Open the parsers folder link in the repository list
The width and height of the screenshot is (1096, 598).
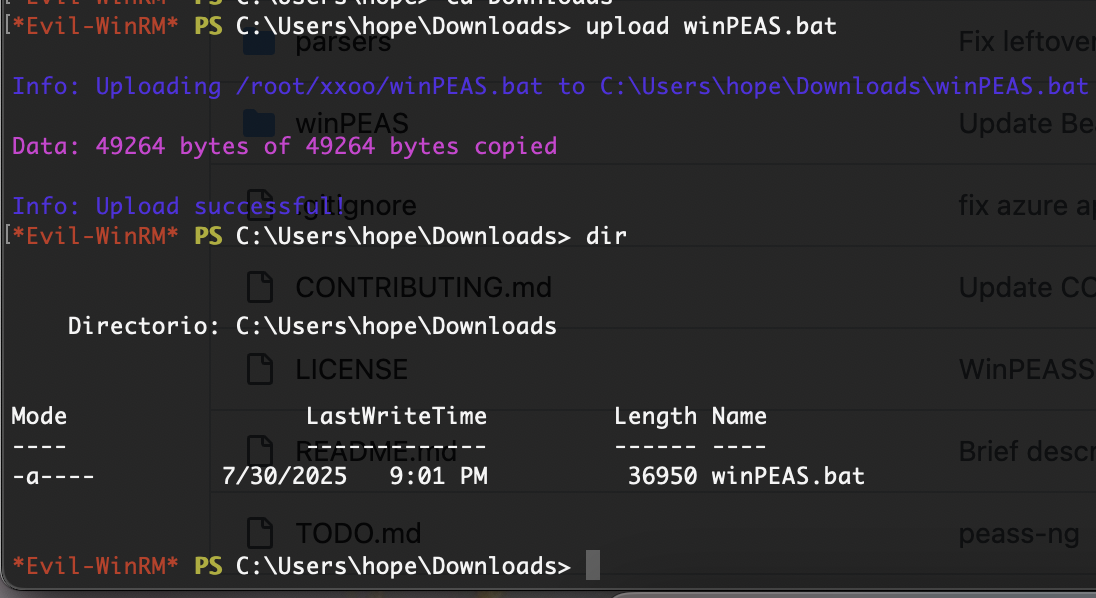(x=343, y=43)
